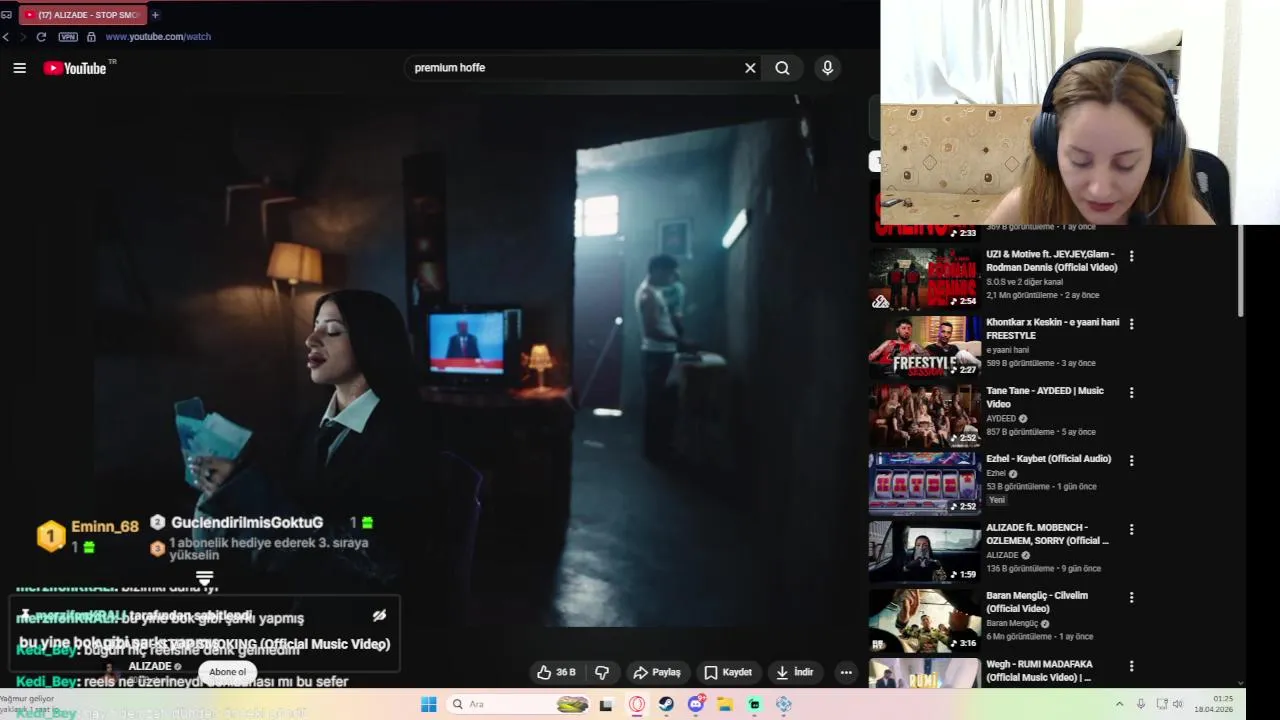The width and height of the screenshot is (1280, 720).
Task: Save the video with Kaydet
Action: (728, 672)
